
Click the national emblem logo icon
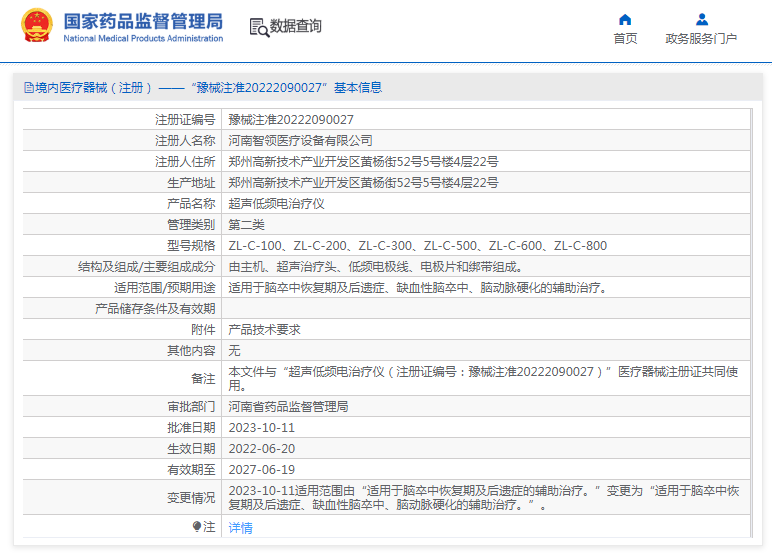pos(37,25)
